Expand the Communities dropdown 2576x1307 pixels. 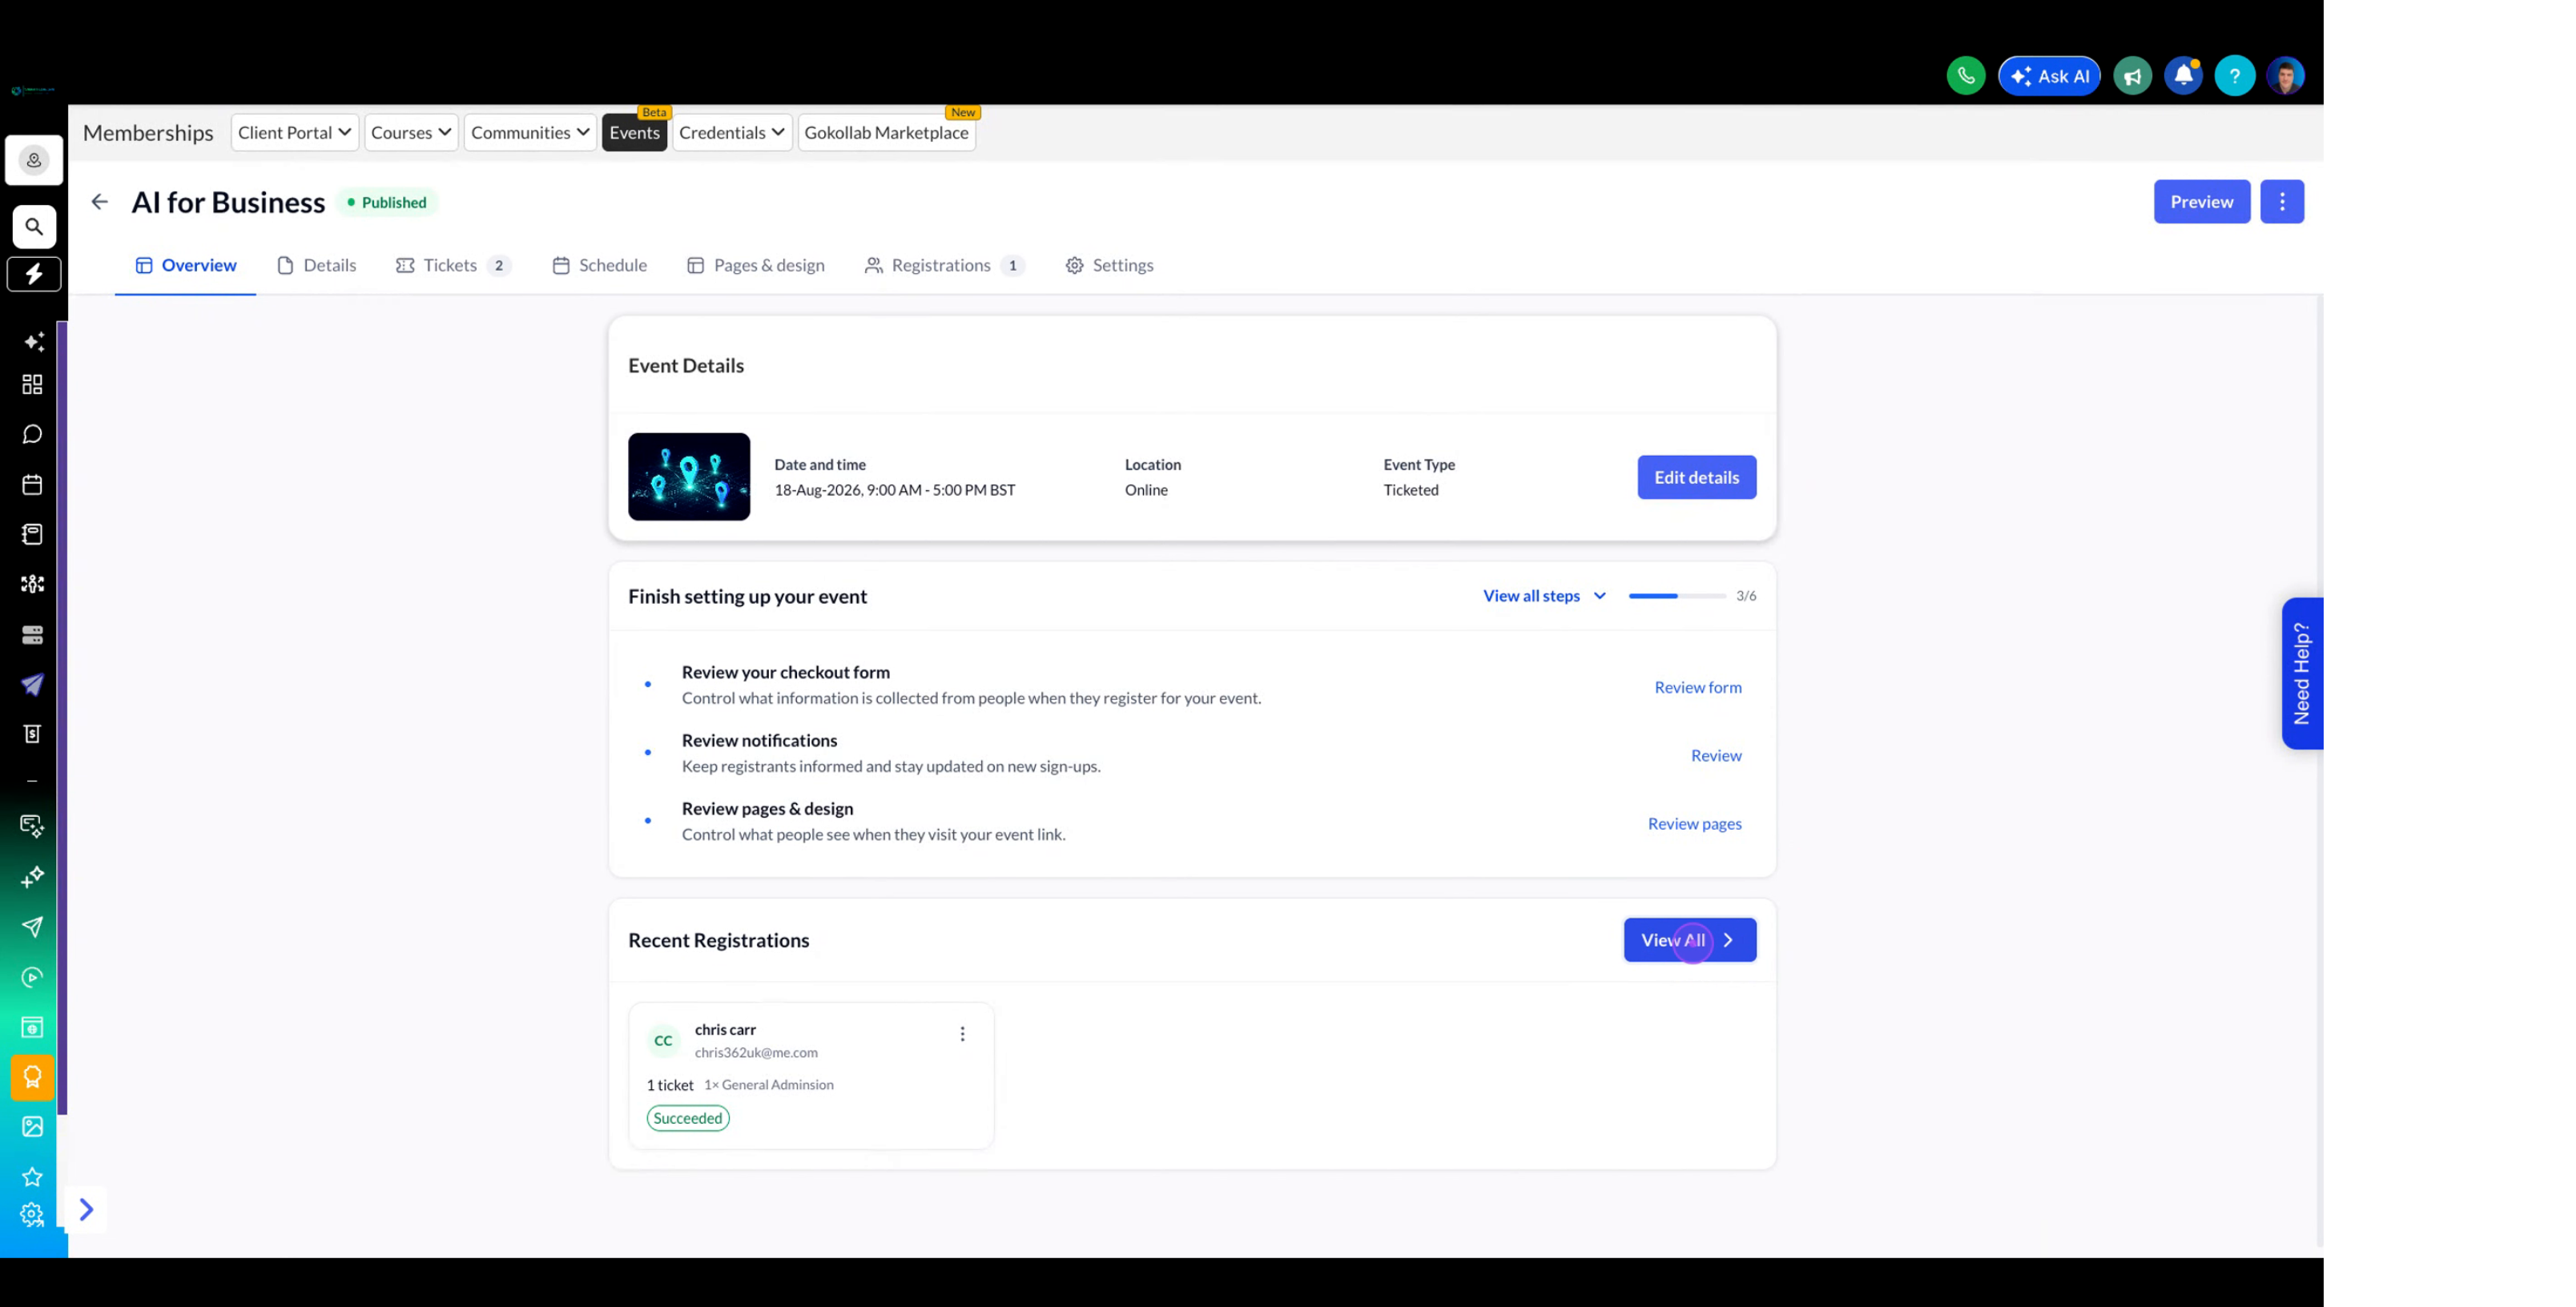tap(530, 132)
